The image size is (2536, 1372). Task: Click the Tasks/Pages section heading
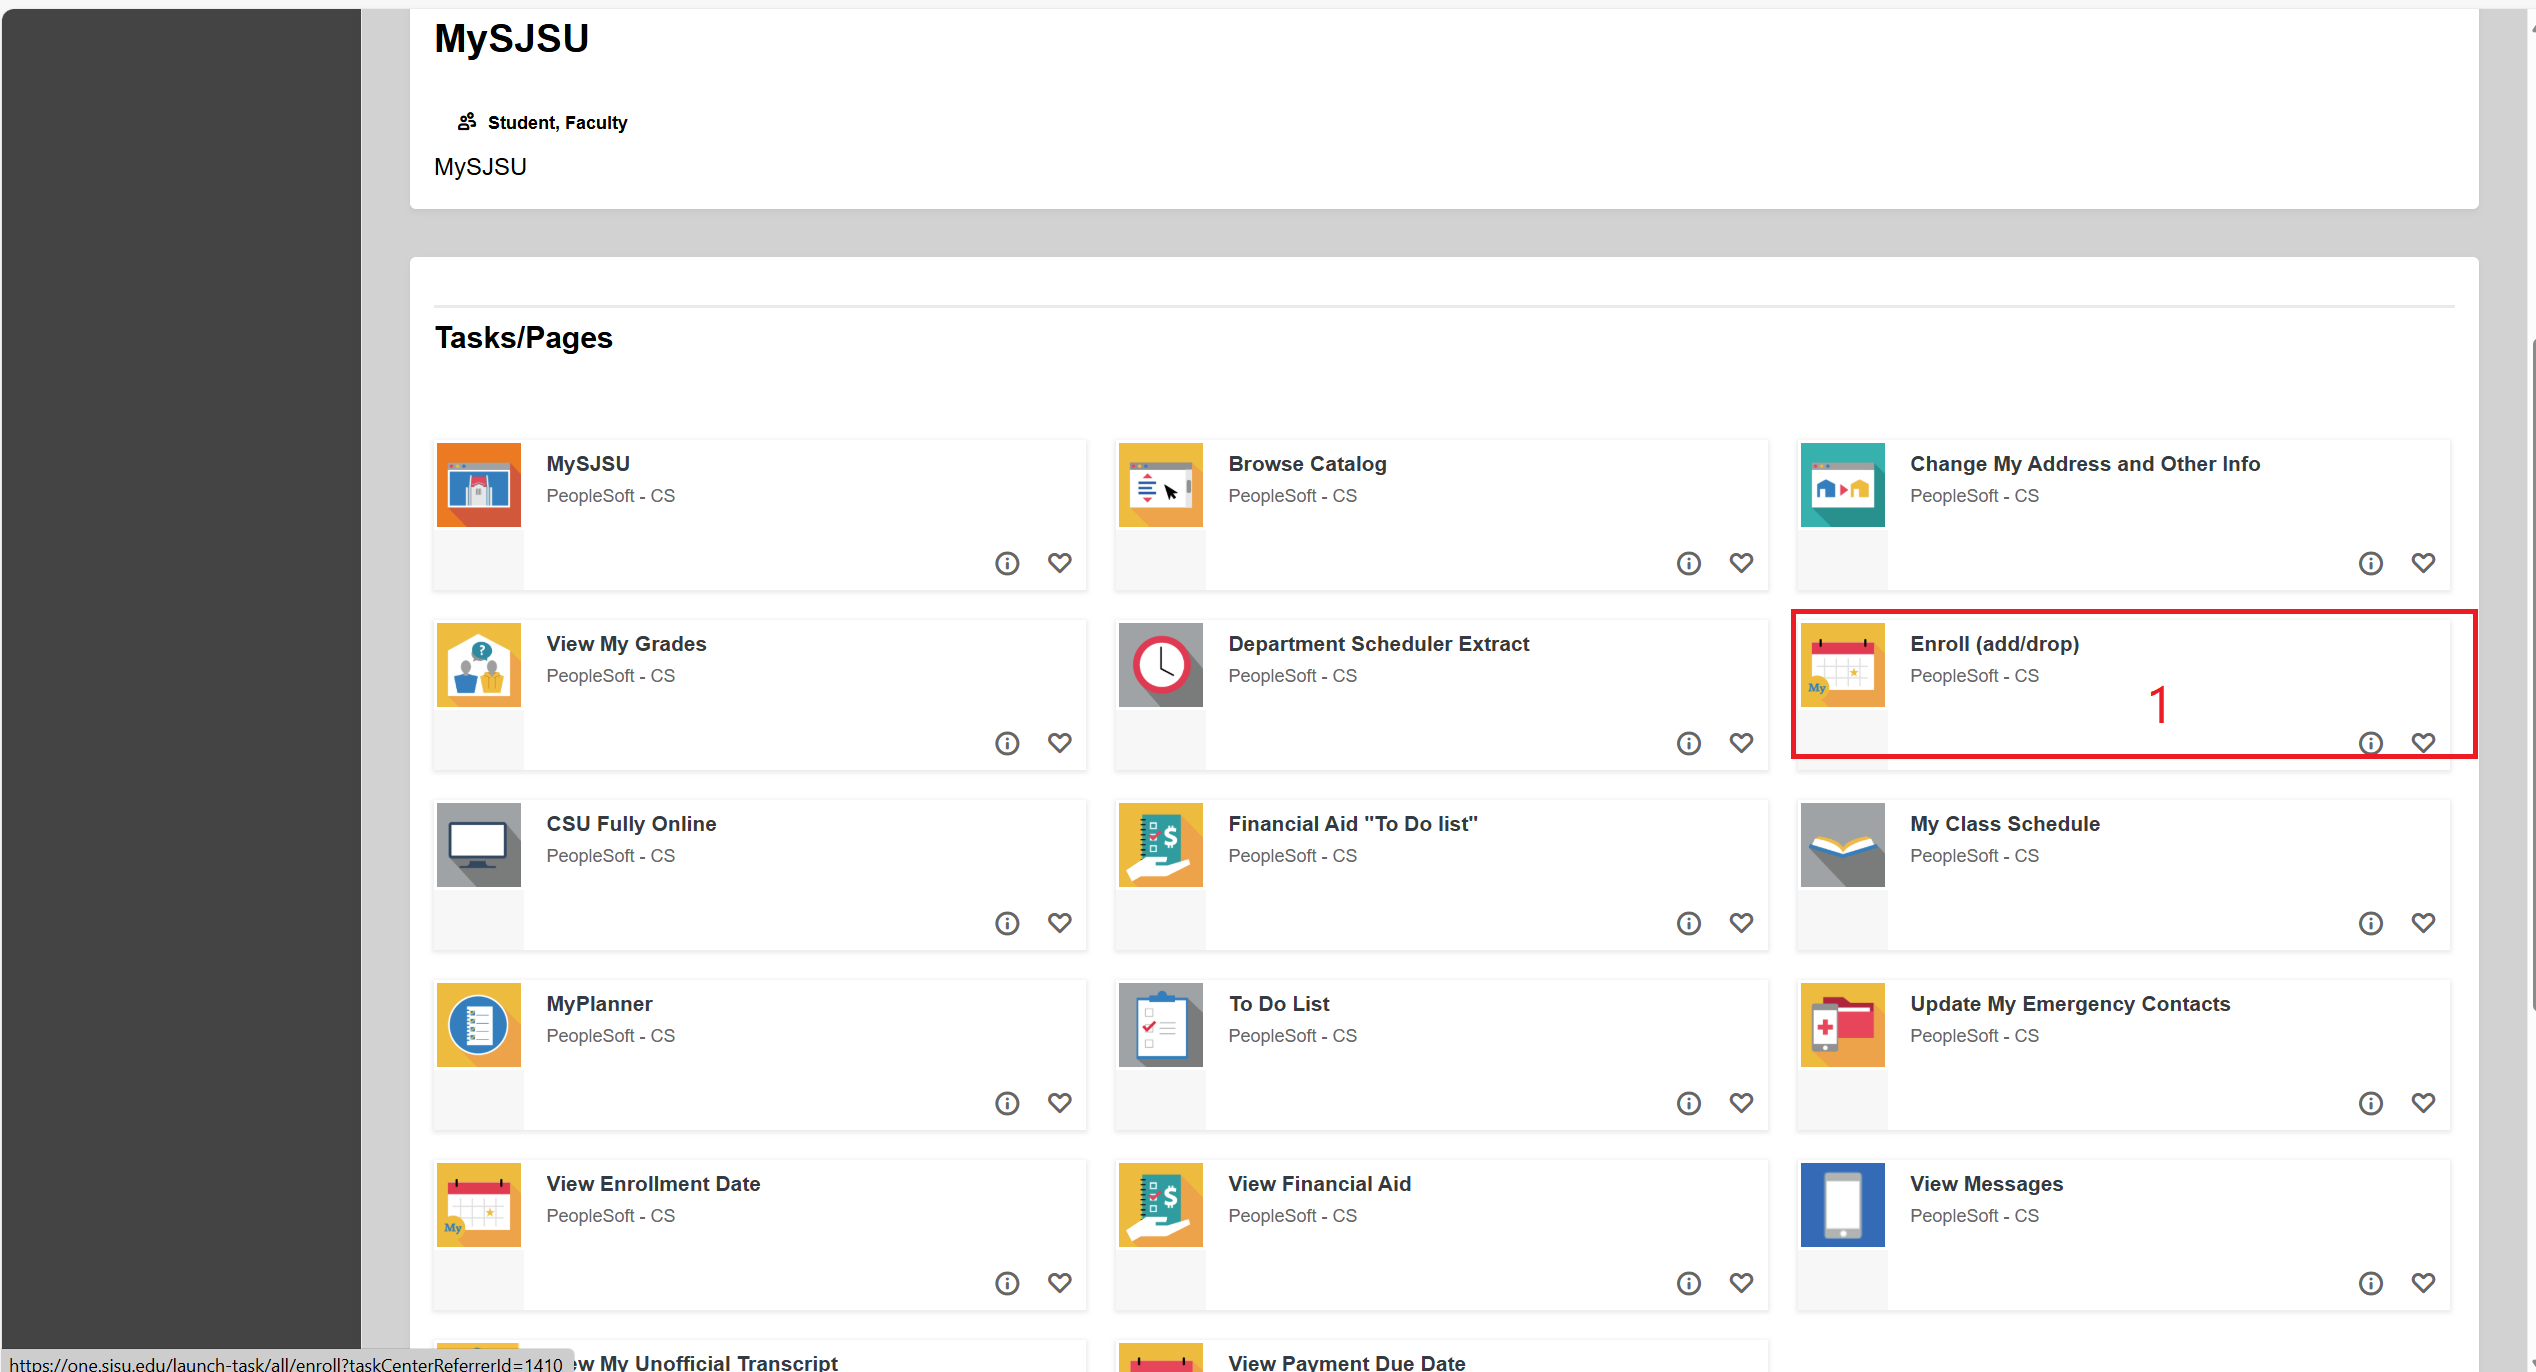[523, 338]
